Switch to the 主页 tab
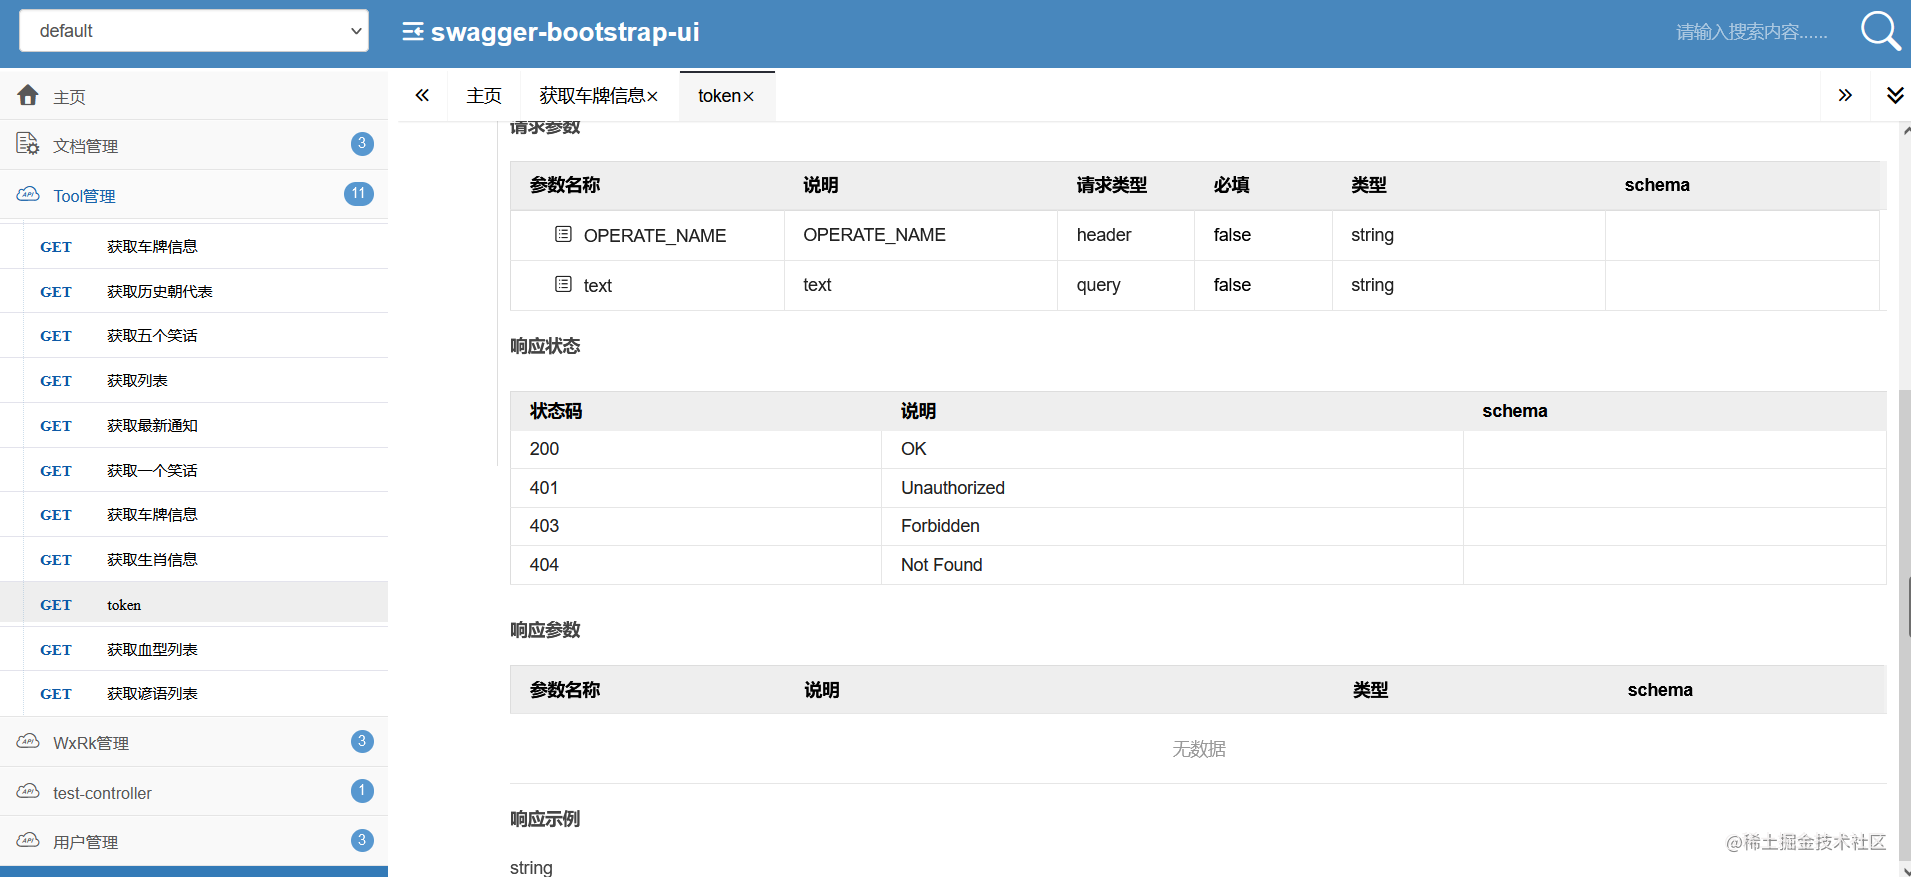The width and height of the screenshot is (1911, 877). 484,96
